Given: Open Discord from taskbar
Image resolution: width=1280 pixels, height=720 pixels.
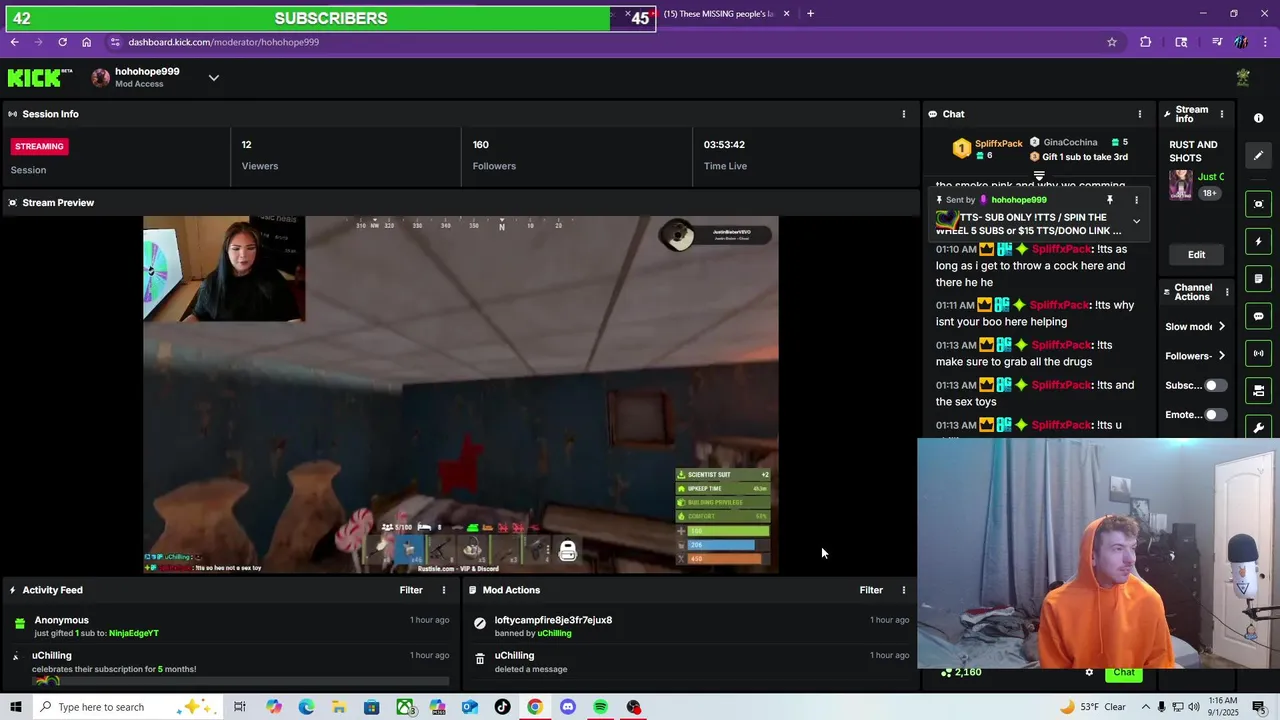Looking at the screenshot, I should 568,707.
